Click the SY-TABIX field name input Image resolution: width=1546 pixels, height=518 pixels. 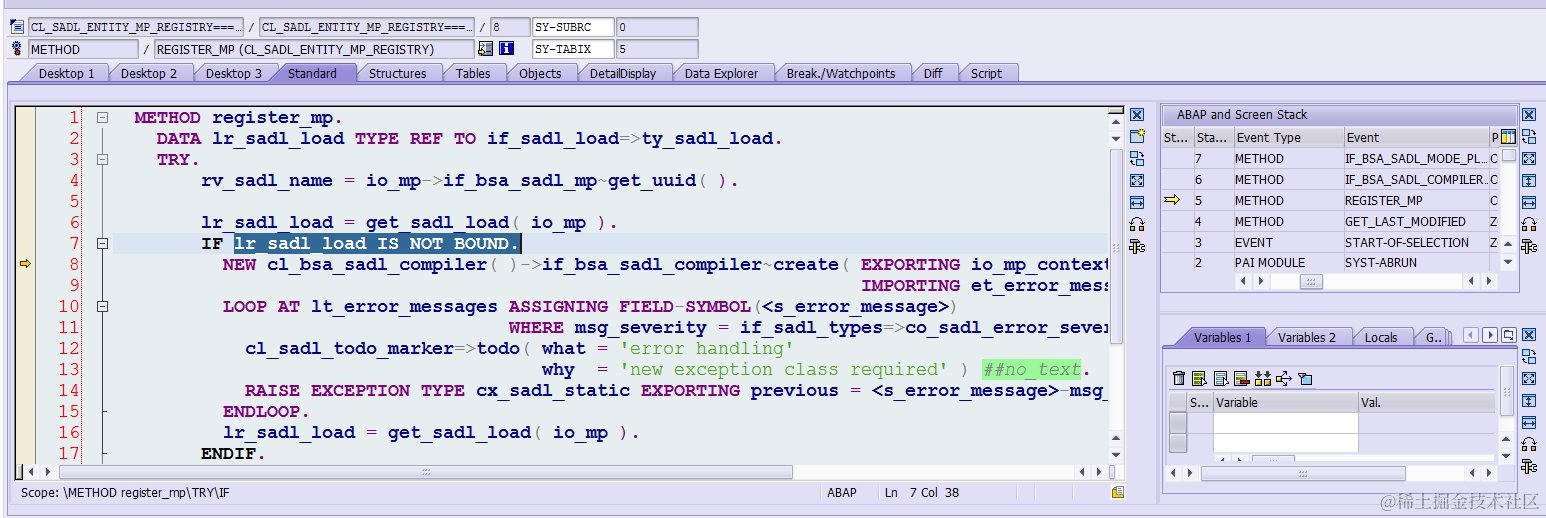point(571,48)
